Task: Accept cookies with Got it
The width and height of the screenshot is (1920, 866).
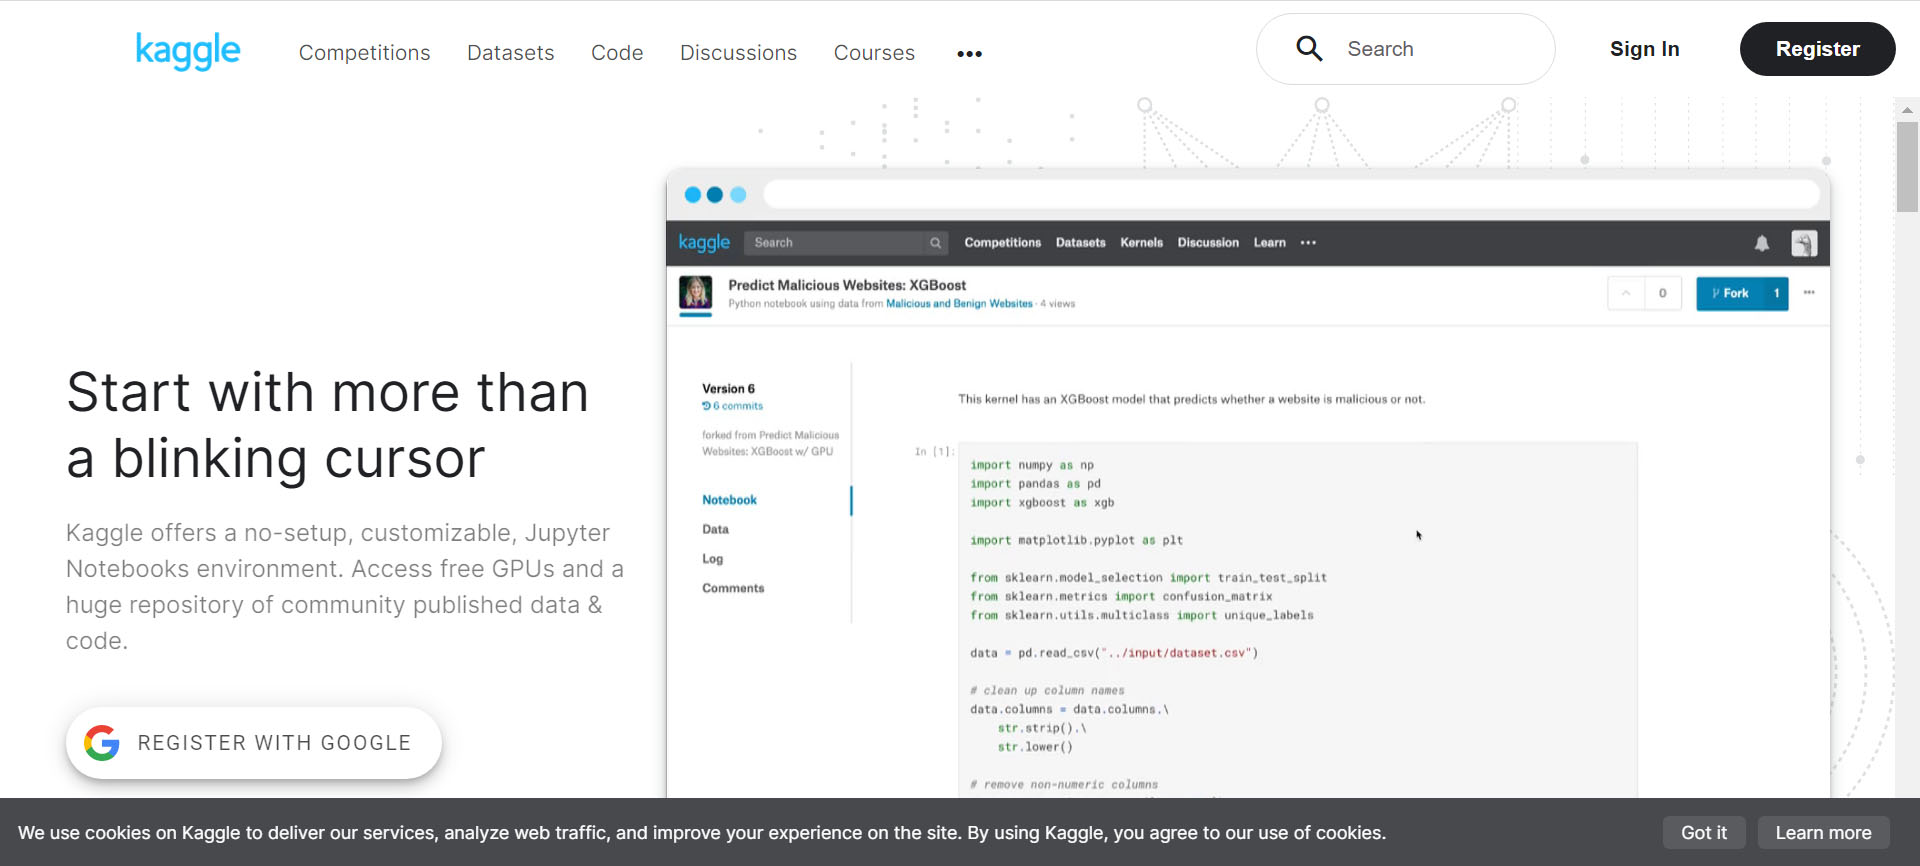Action: [1704, 832]
